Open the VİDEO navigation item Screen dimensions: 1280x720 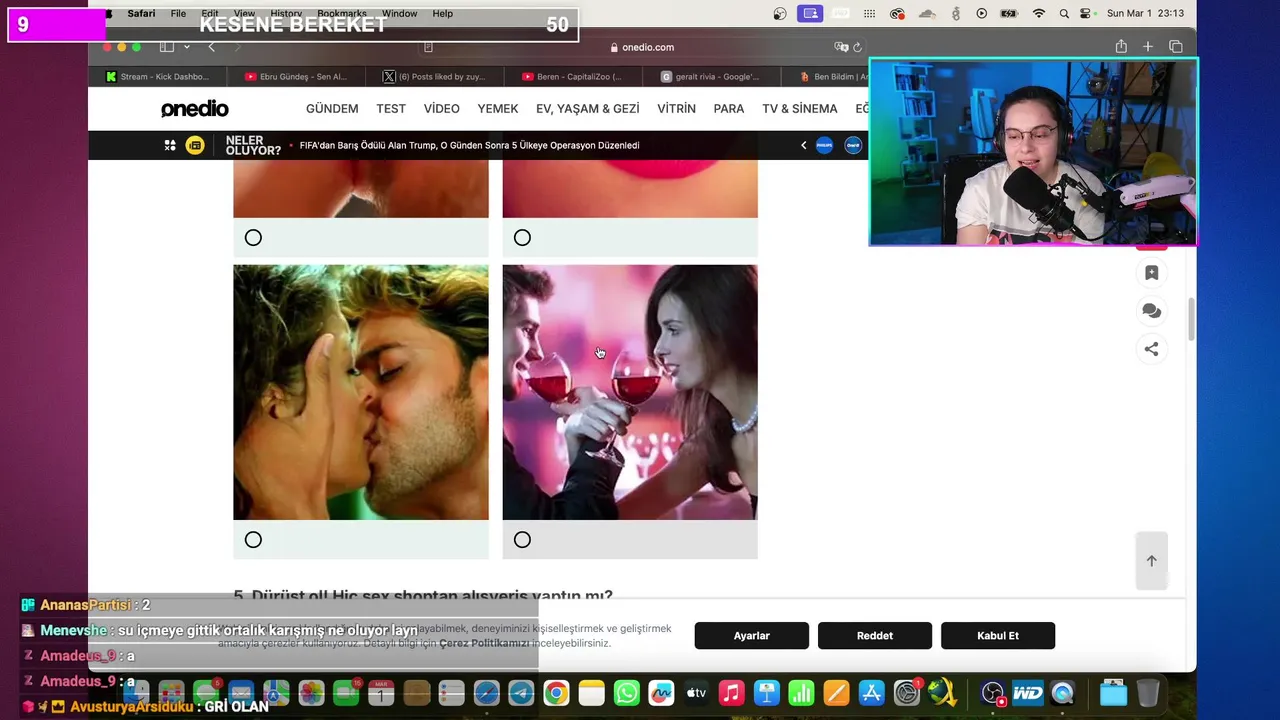[x=441, y=109]
